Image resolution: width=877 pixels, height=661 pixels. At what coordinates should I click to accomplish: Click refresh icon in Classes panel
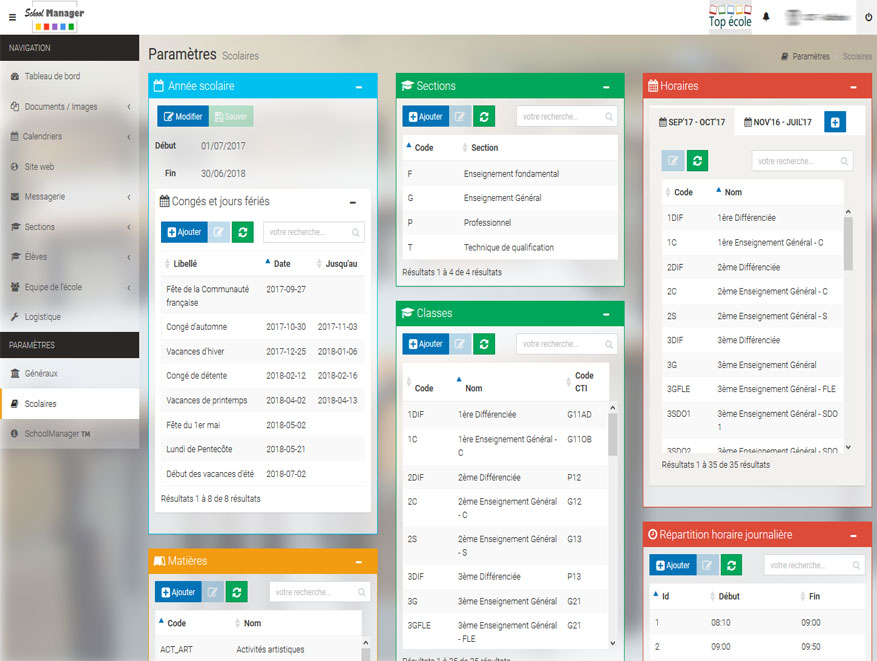tap(484, 343)
